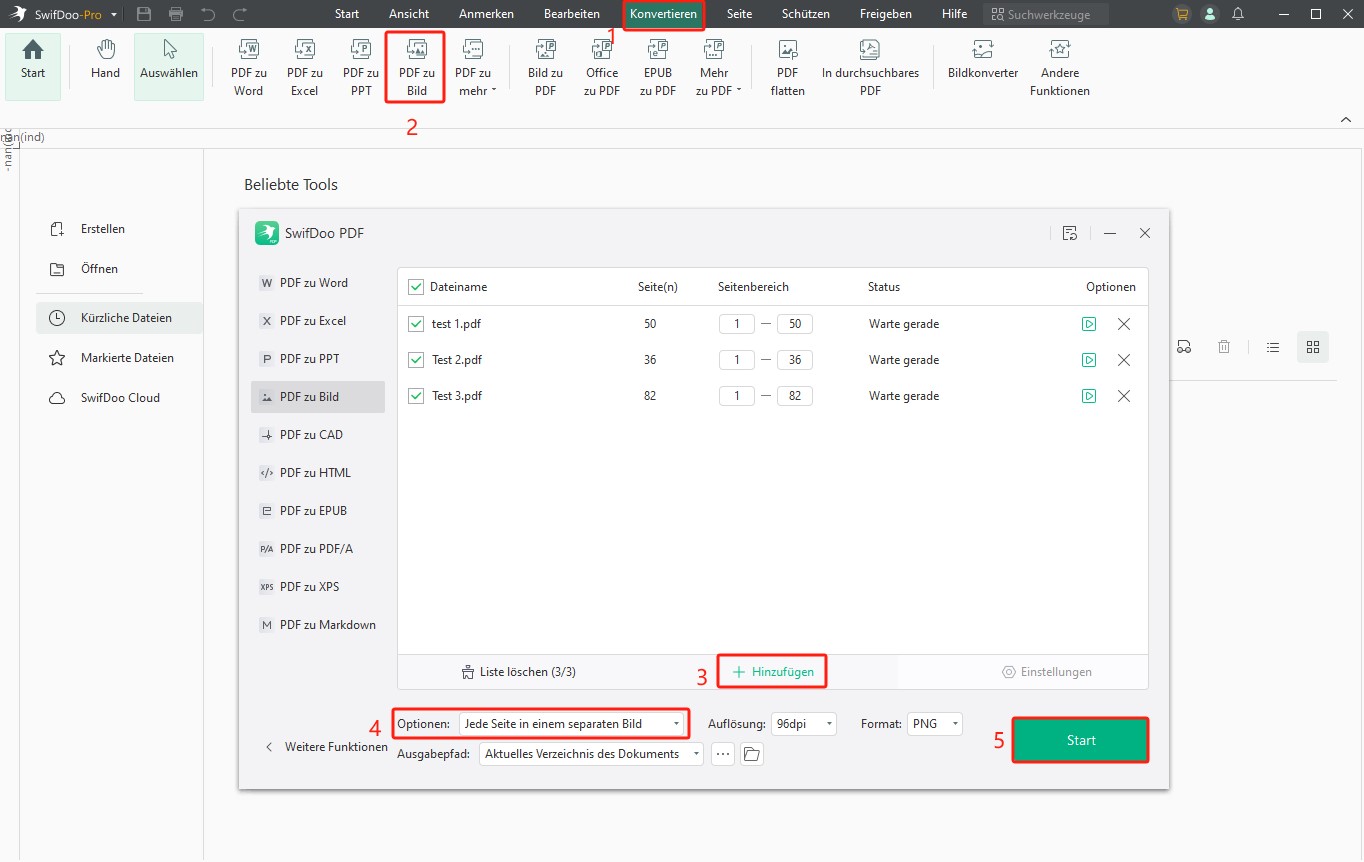Remove test 1.pdf with its X icon

[x=1124, y=324]
